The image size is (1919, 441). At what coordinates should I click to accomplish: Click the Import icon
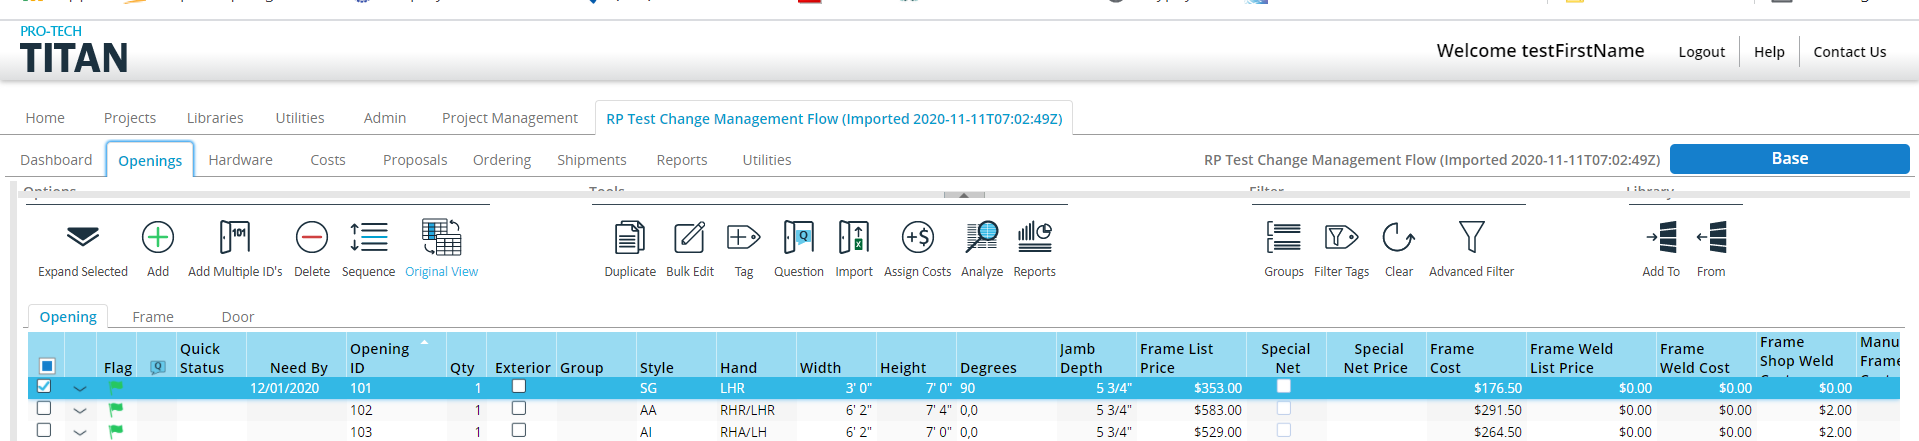853,238
